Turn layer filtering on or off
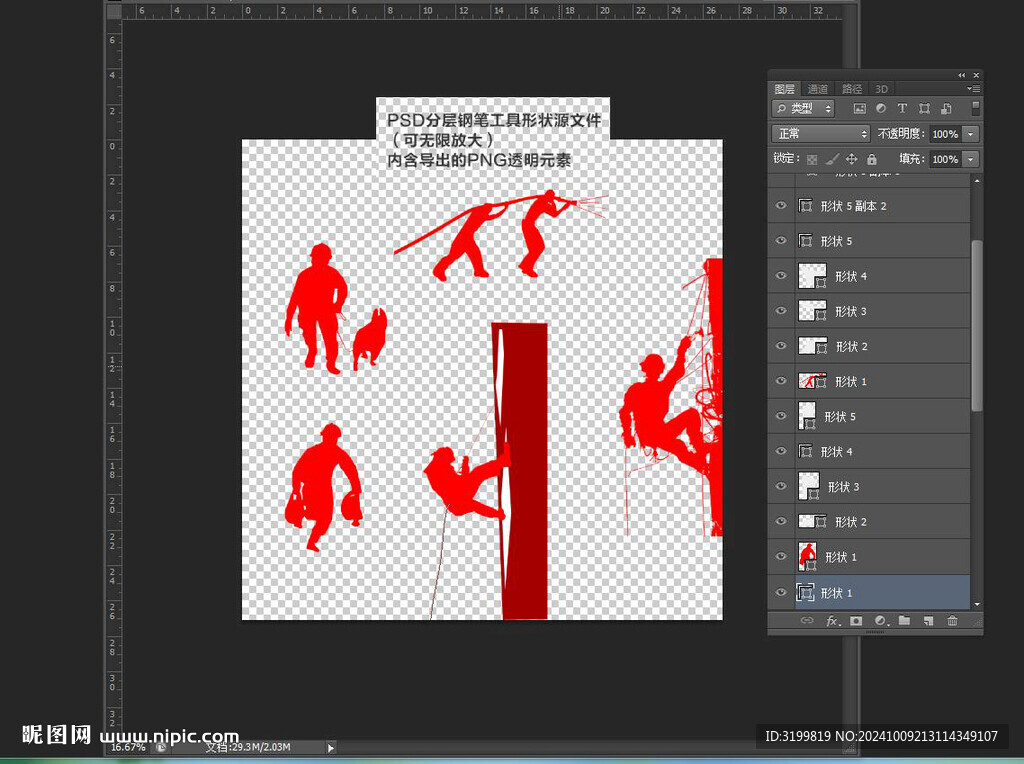Image resolution: width=1024 pixels, height=764 pixels. coord(976,108)
